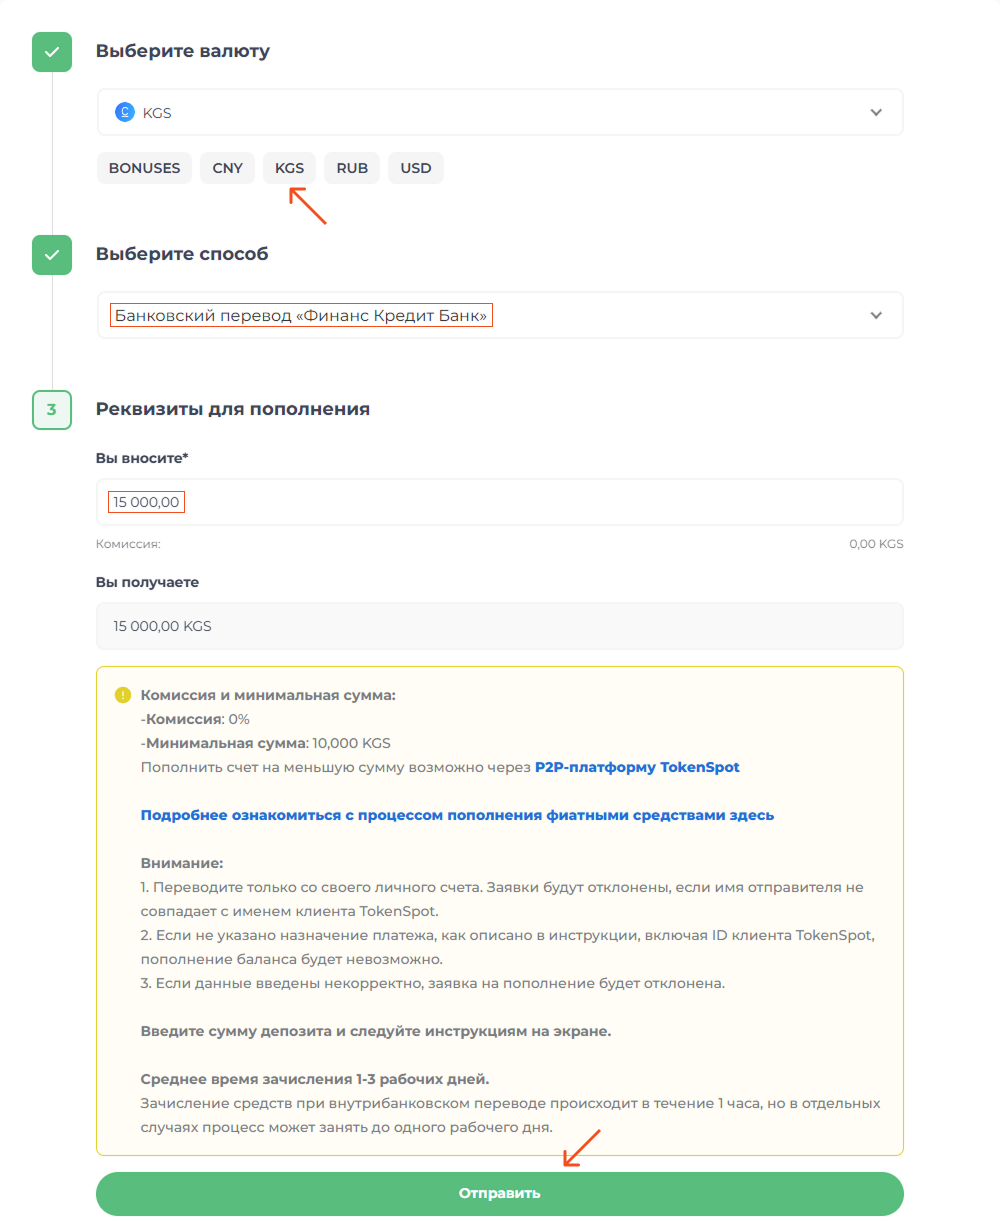Click the step 3 number badge
Viewport: 1000px width, 1221px height.
point(52,410)
